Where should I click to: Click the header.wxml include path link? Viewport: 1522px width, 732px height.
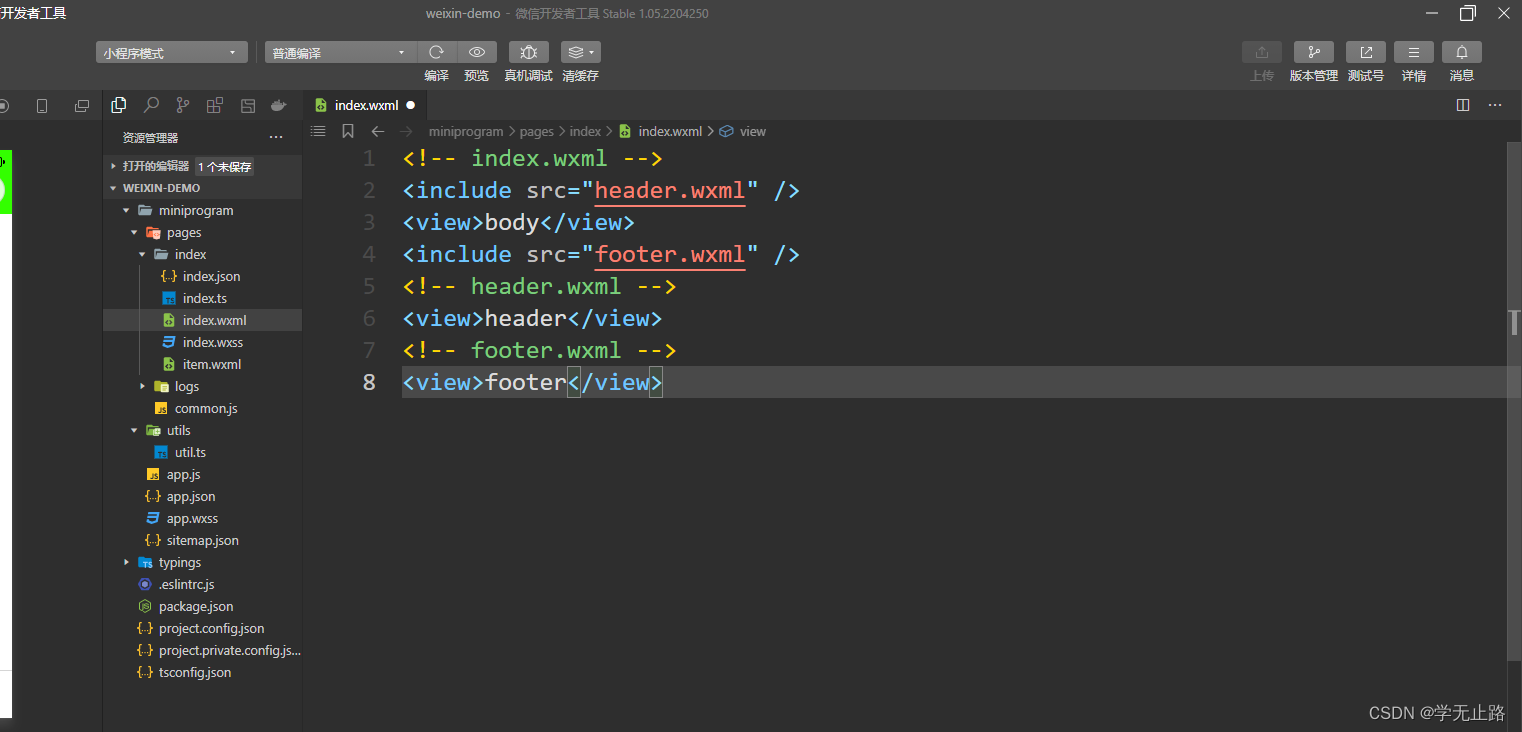coord(670,190)
